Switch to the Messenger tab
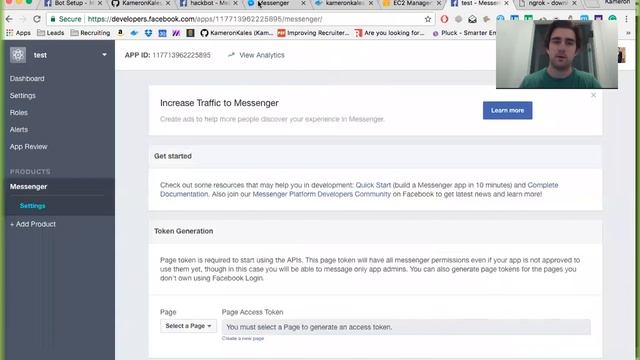640x360 pixels. pos(273,3)
